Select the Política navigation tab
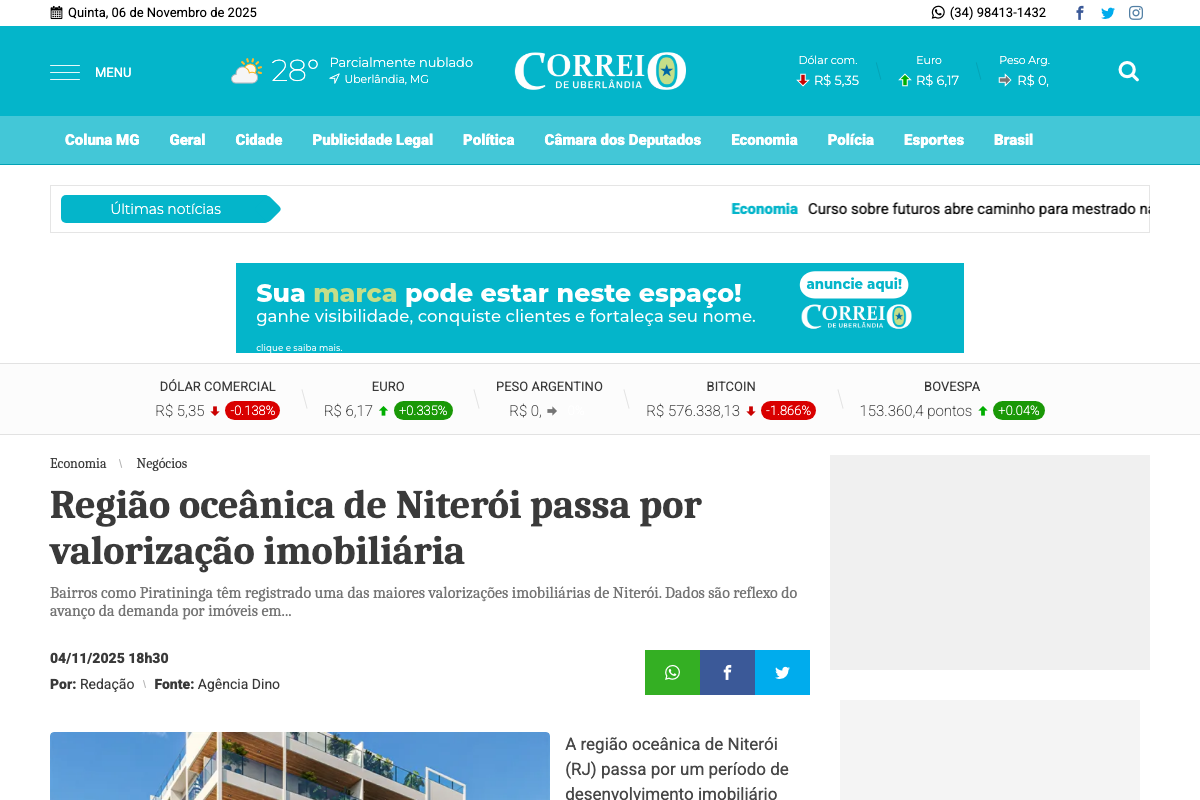1200x800 pixels. (x=488, y=140)
